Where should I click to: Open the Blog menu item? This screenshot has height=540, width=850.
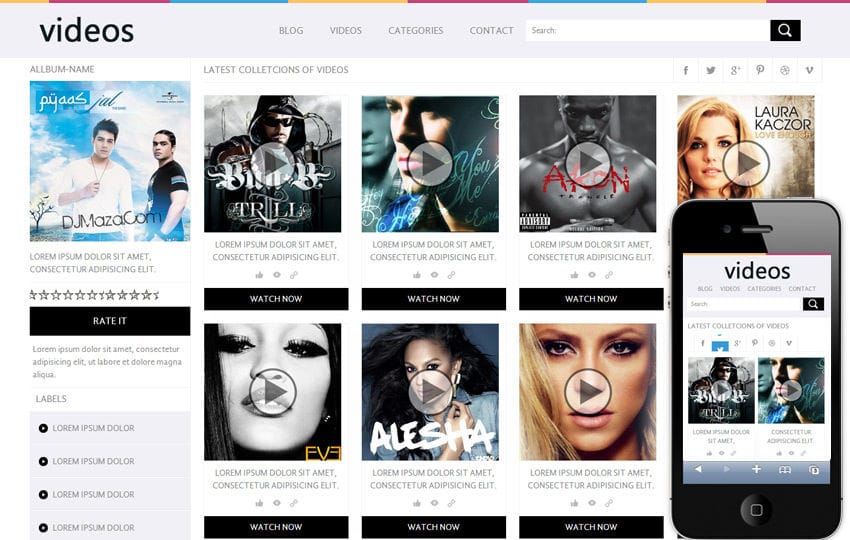(291, 30)
